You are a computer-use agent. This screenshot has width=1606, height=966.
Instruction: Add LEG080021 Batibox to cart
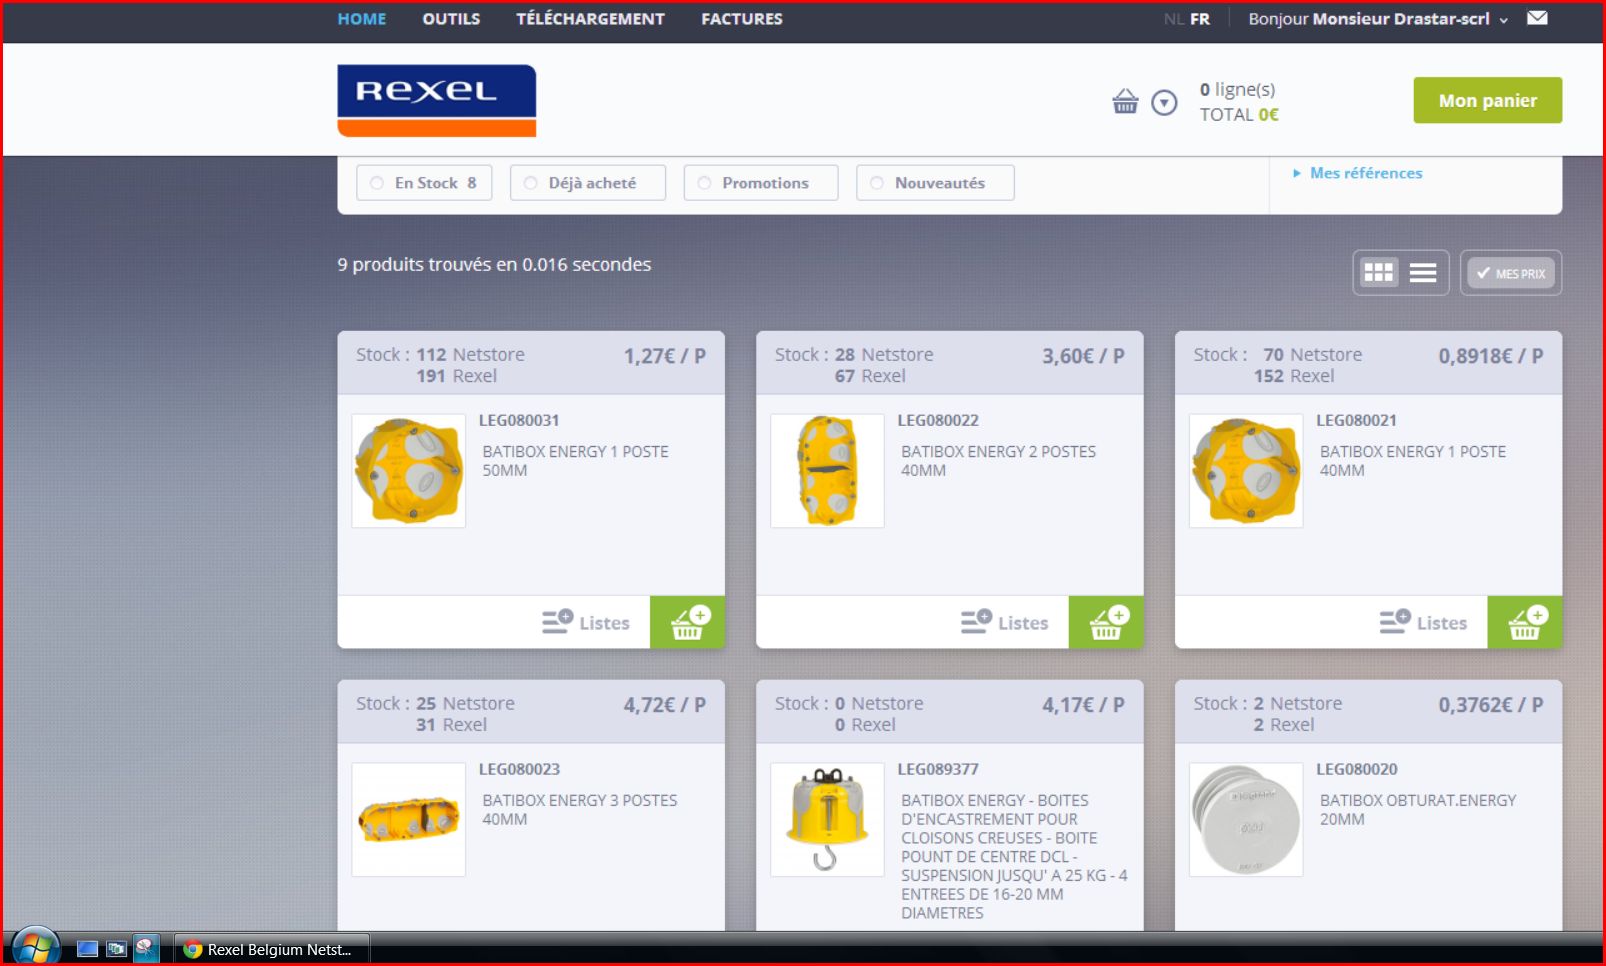click(x=1525, y=622)
